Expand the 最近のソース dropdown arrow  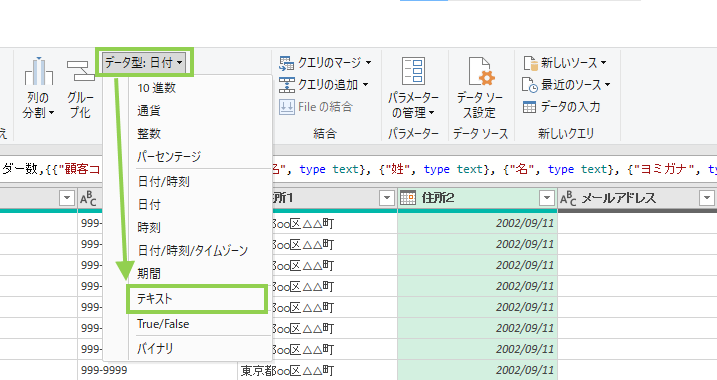click(607, 85)
